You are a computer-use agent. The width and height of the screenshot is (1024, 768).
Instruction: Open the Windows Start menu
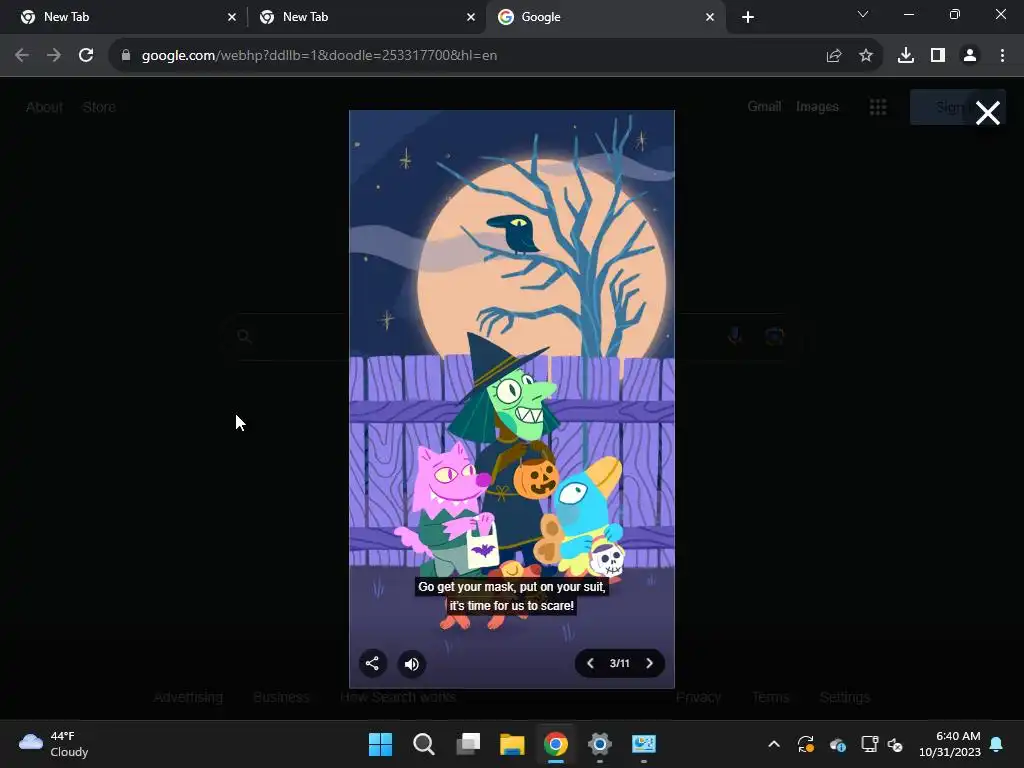click(x=380, y=744)
